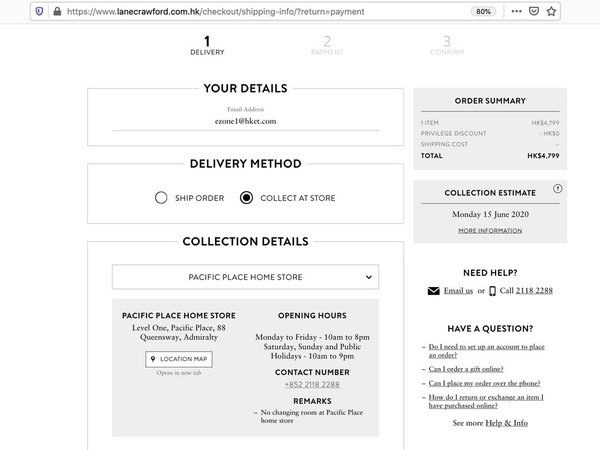Click the phone icon beside Call

[x=492, y=291]
